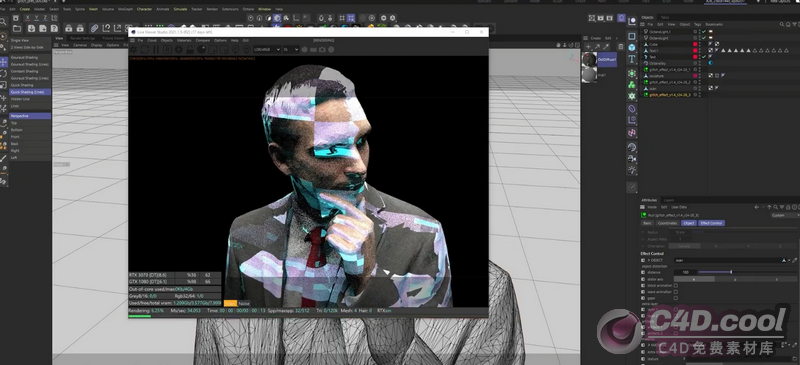Open the numeric dropdown next to LDR selector
The height and width of the screenshot is (365, 800).
[x=291, y=50]
